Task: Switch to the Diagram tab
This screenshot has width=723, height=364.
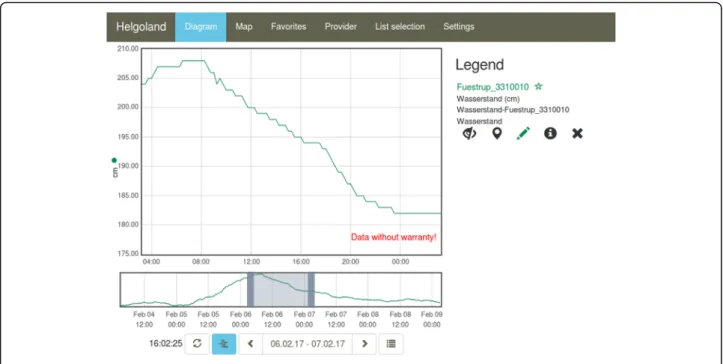Action: point(201,27)
